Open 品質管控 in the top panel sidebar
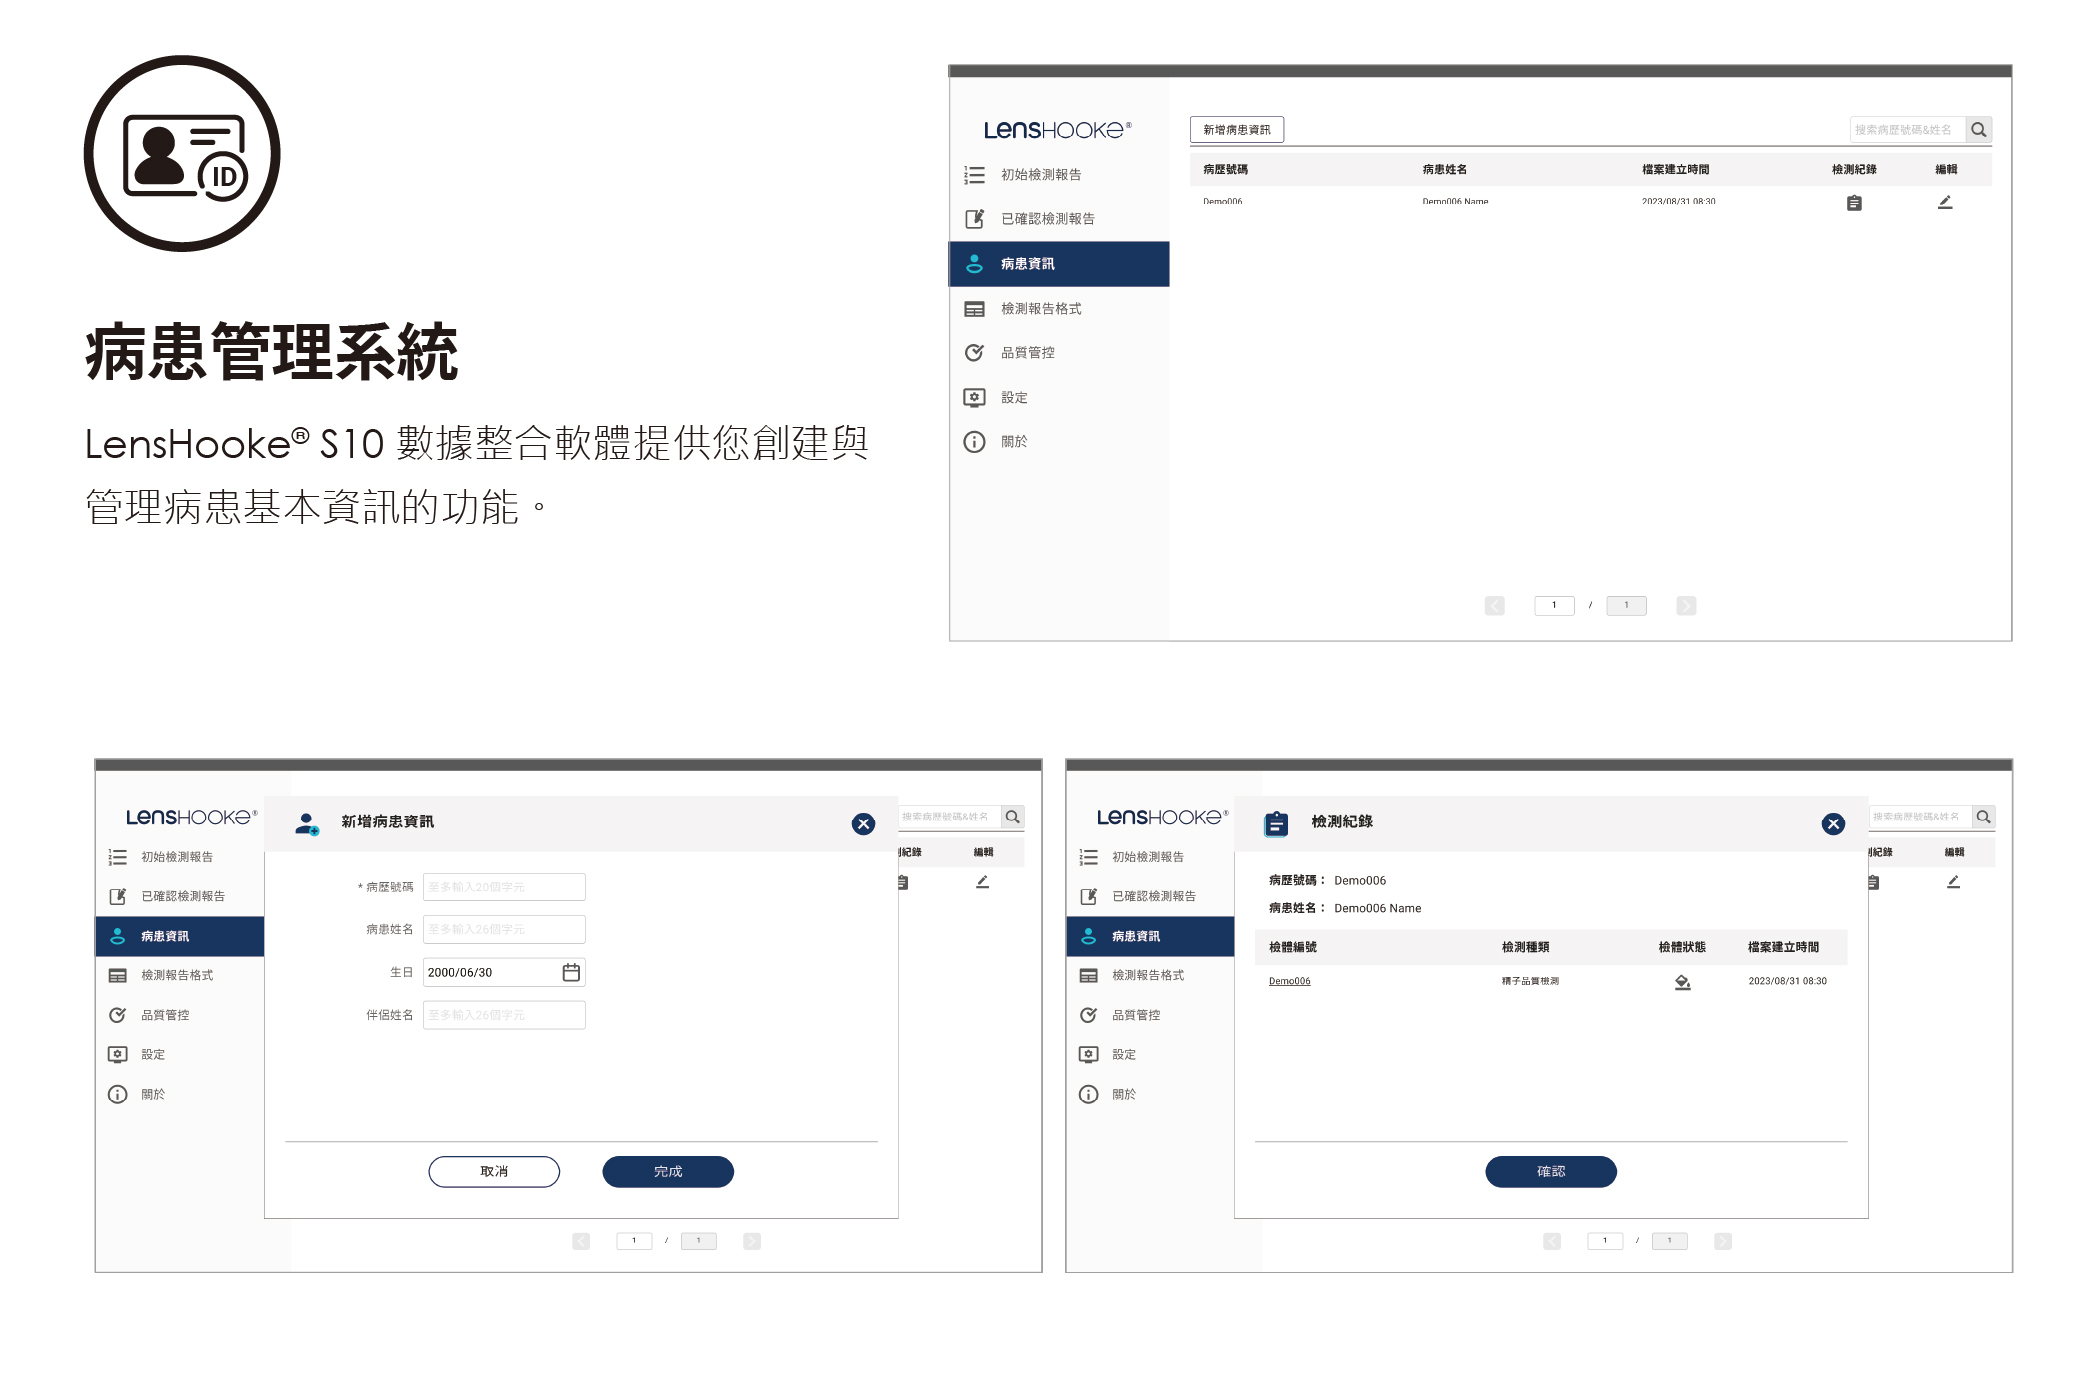The width and height of the screenshot is (2079, 1379). click(1027, 353)
